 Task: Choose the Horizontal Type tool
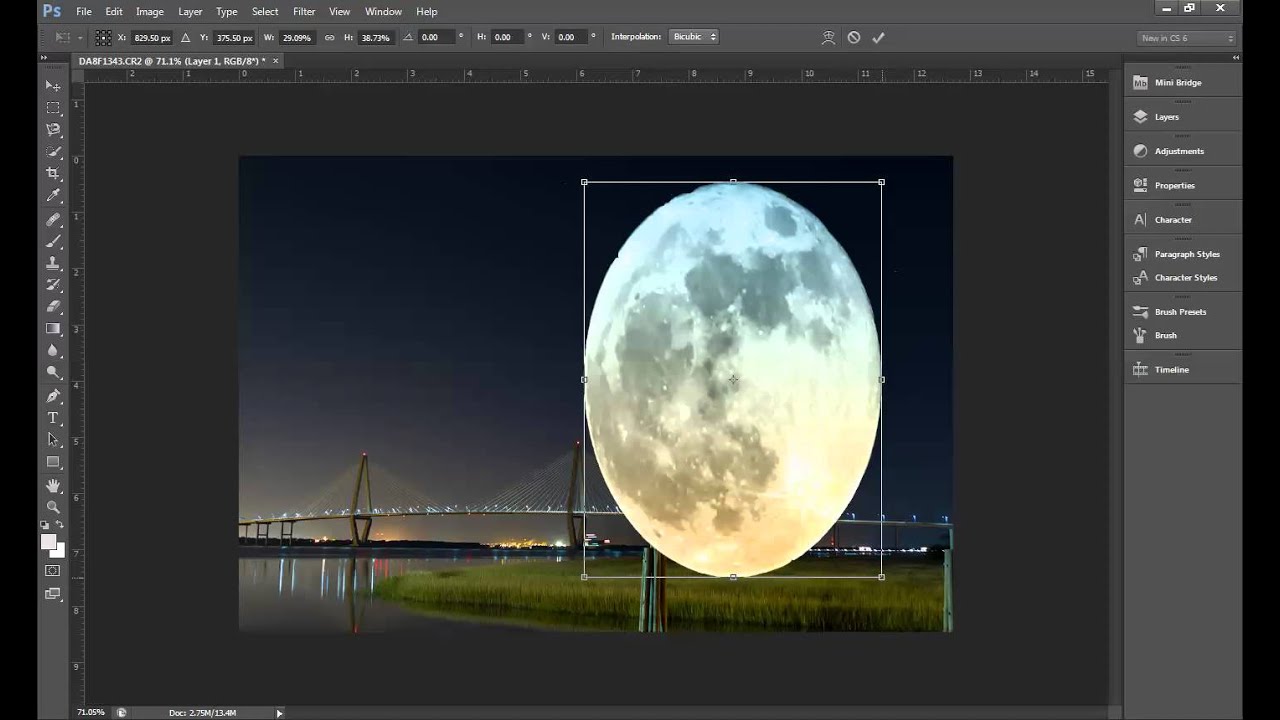53,418
